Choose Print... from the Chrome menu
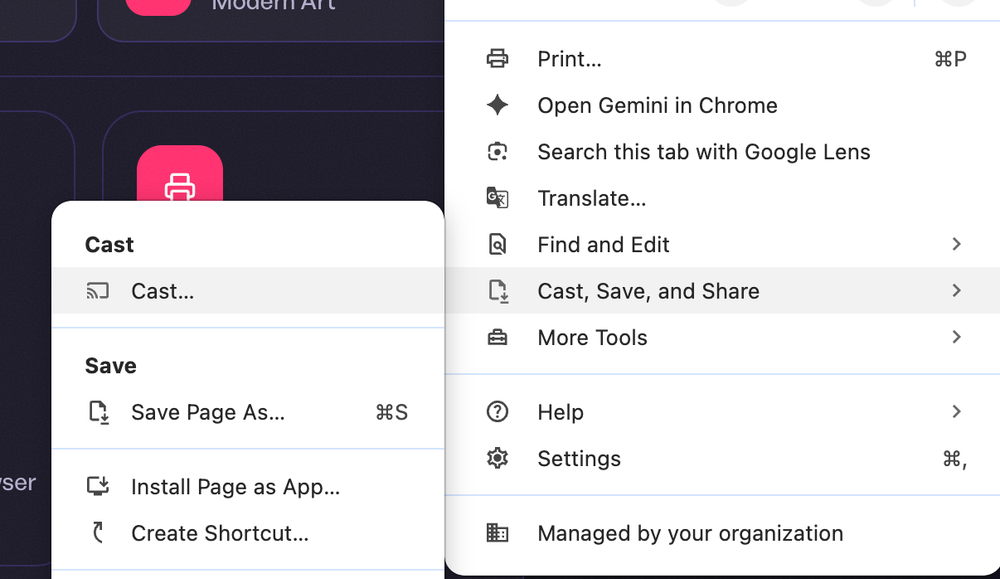This screenshot has height=579, width=1000. [723, 59]
